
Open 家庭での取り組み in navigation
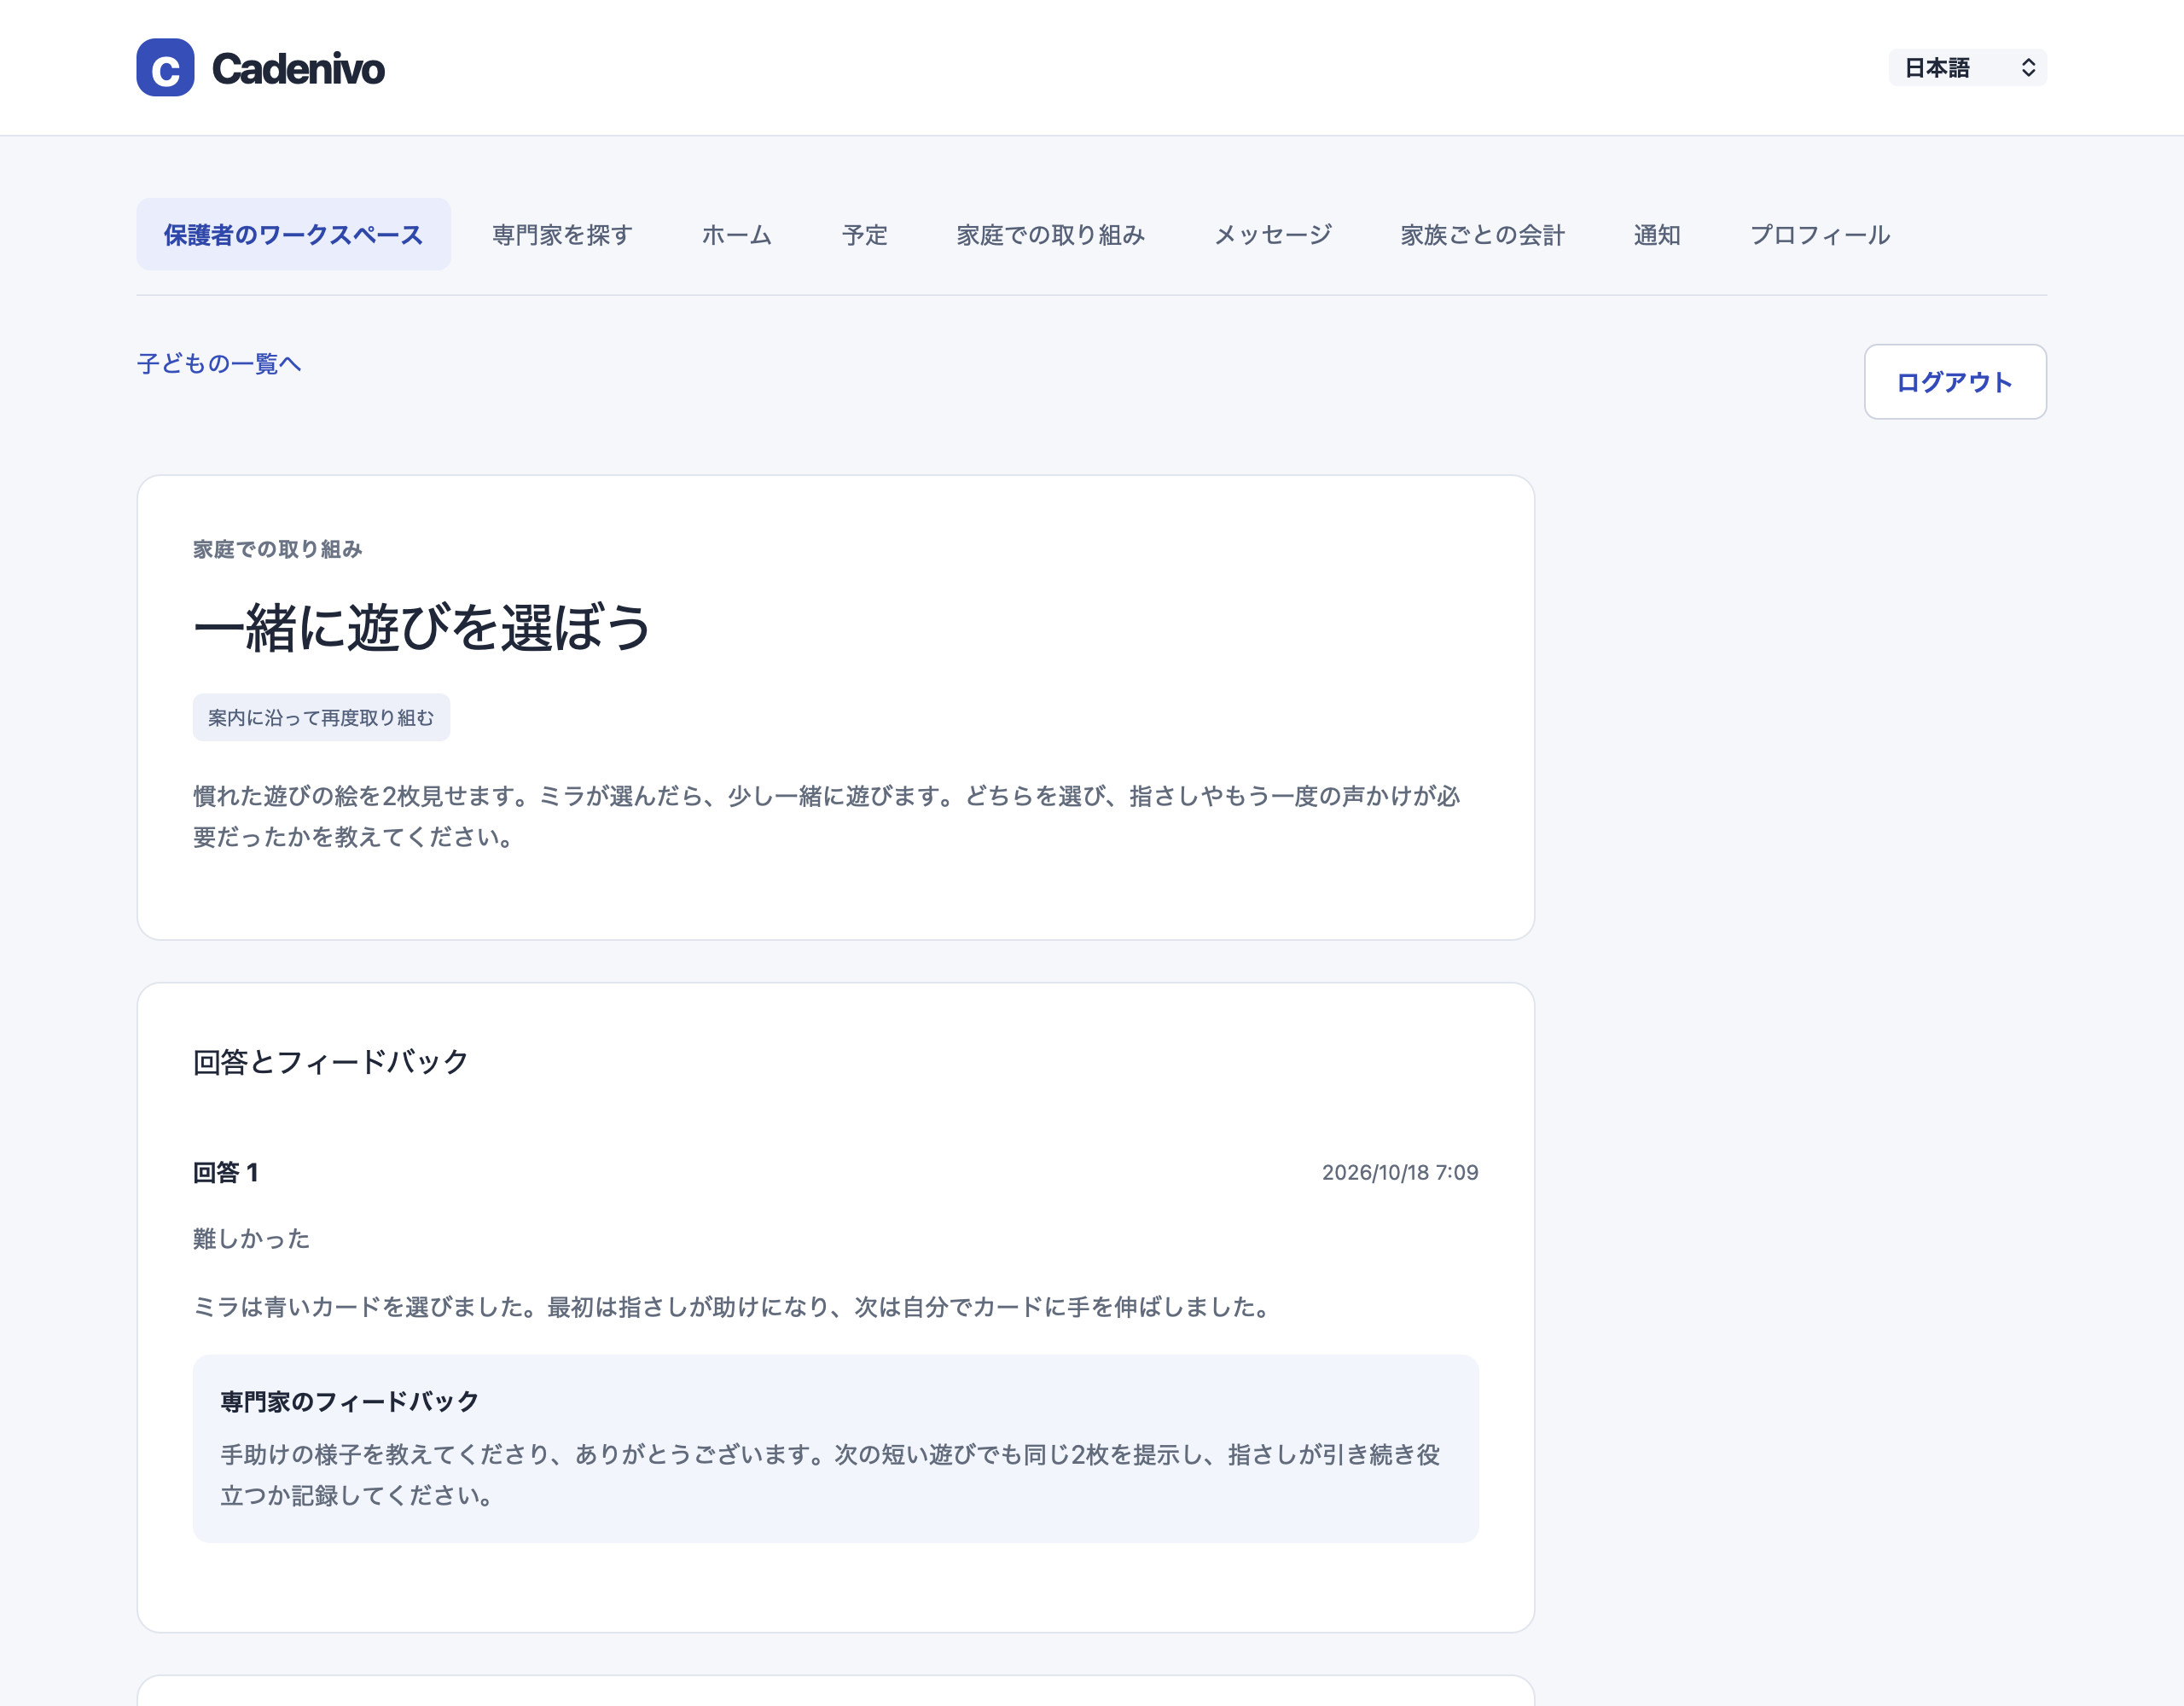(x=1050, y=235)
